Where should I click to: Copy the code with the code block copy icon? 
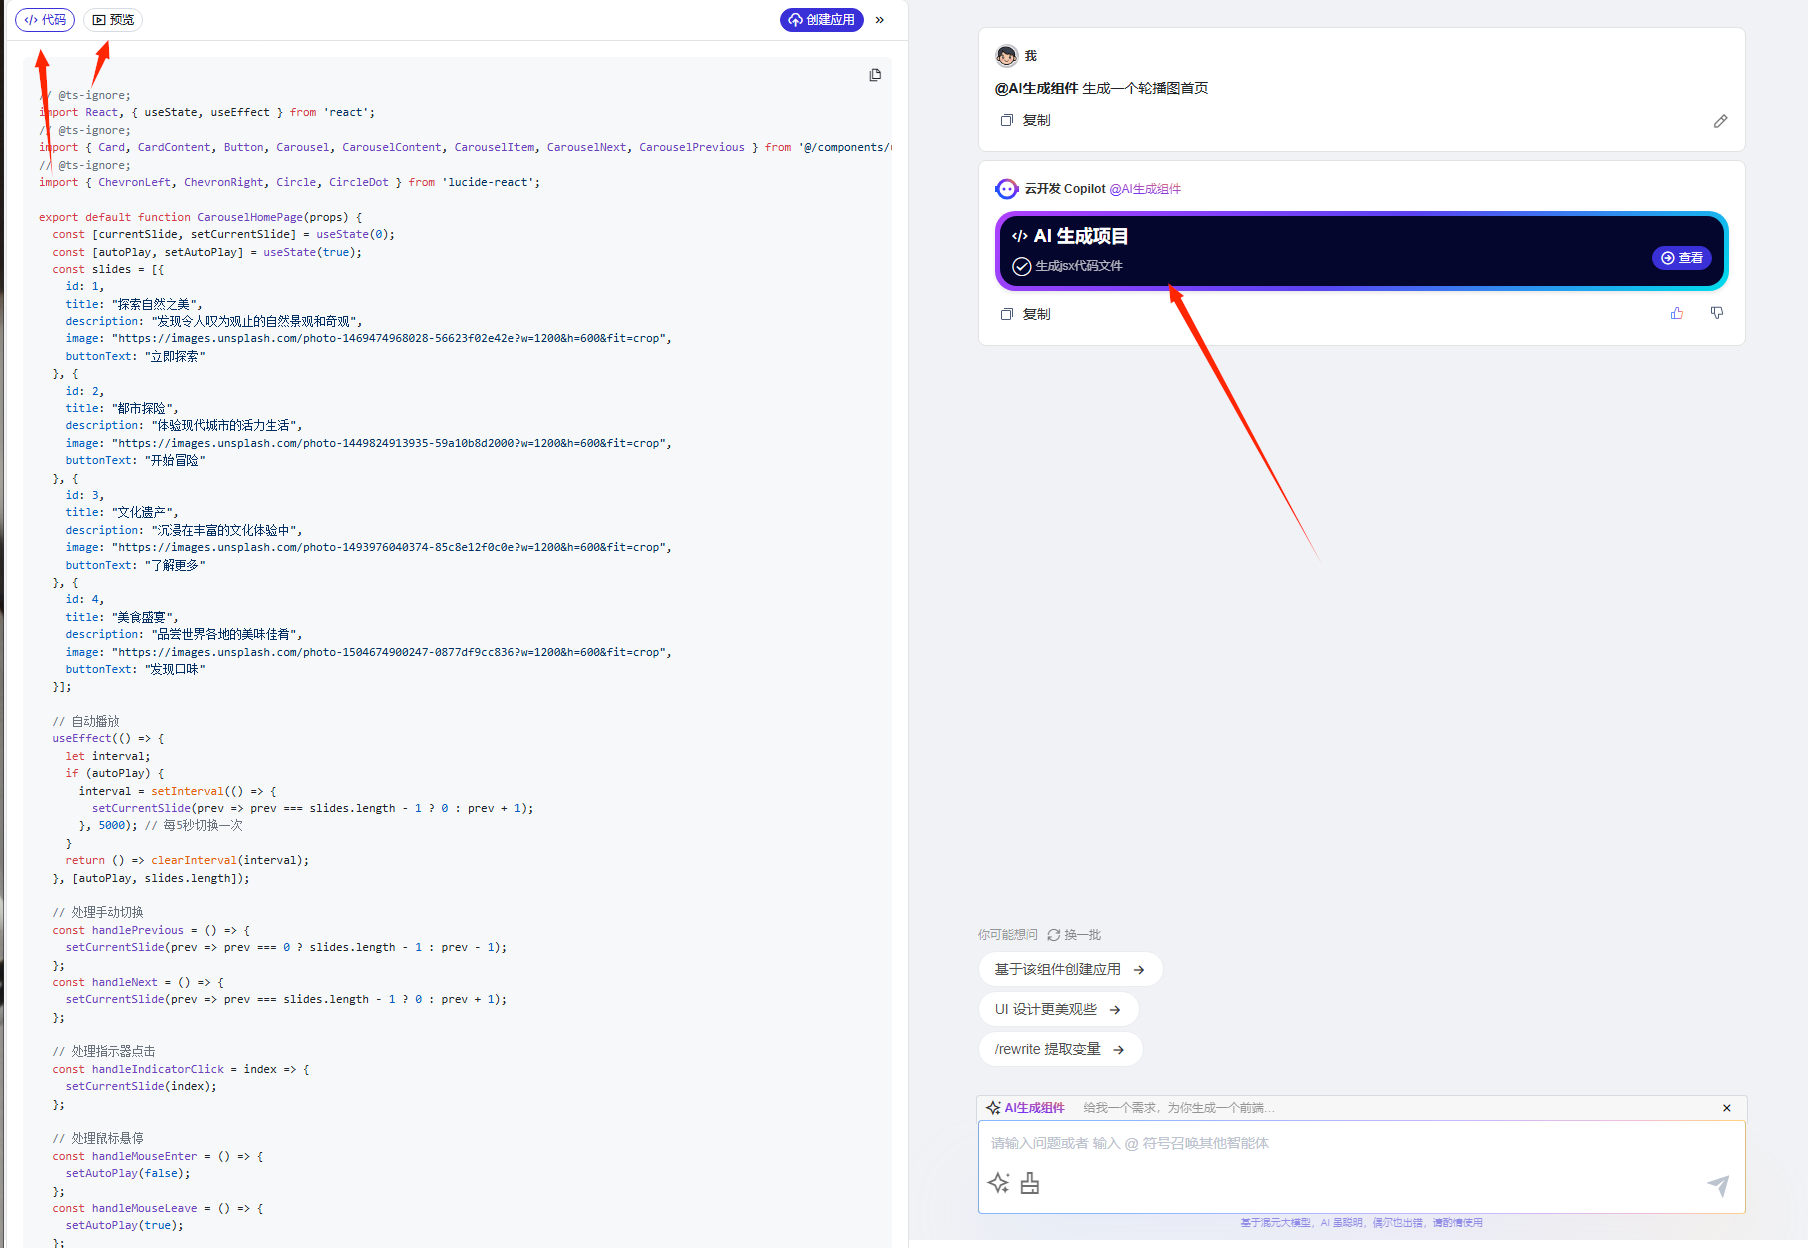tap(875, 75)
